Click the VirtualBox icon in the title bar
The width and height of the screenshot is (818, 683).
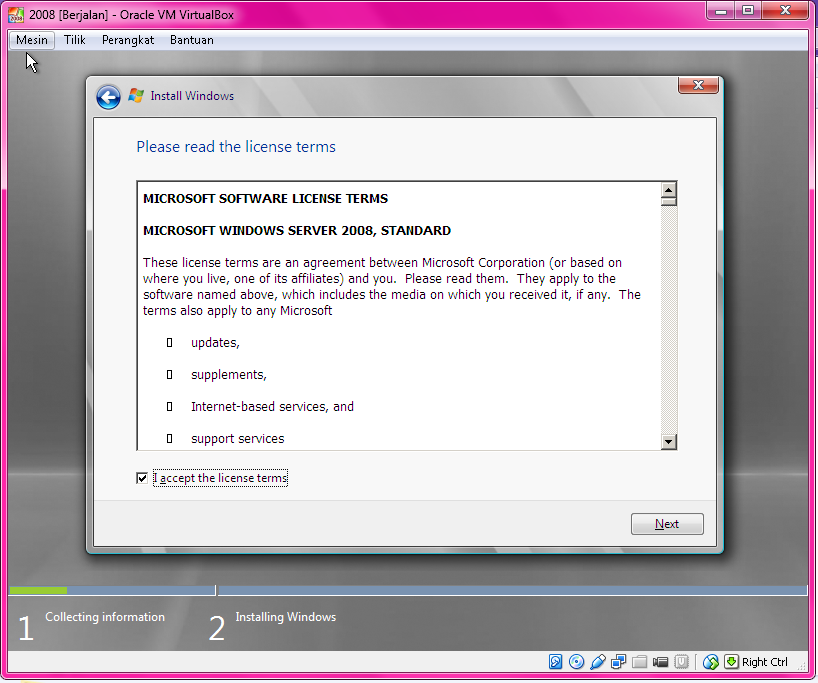16,15
